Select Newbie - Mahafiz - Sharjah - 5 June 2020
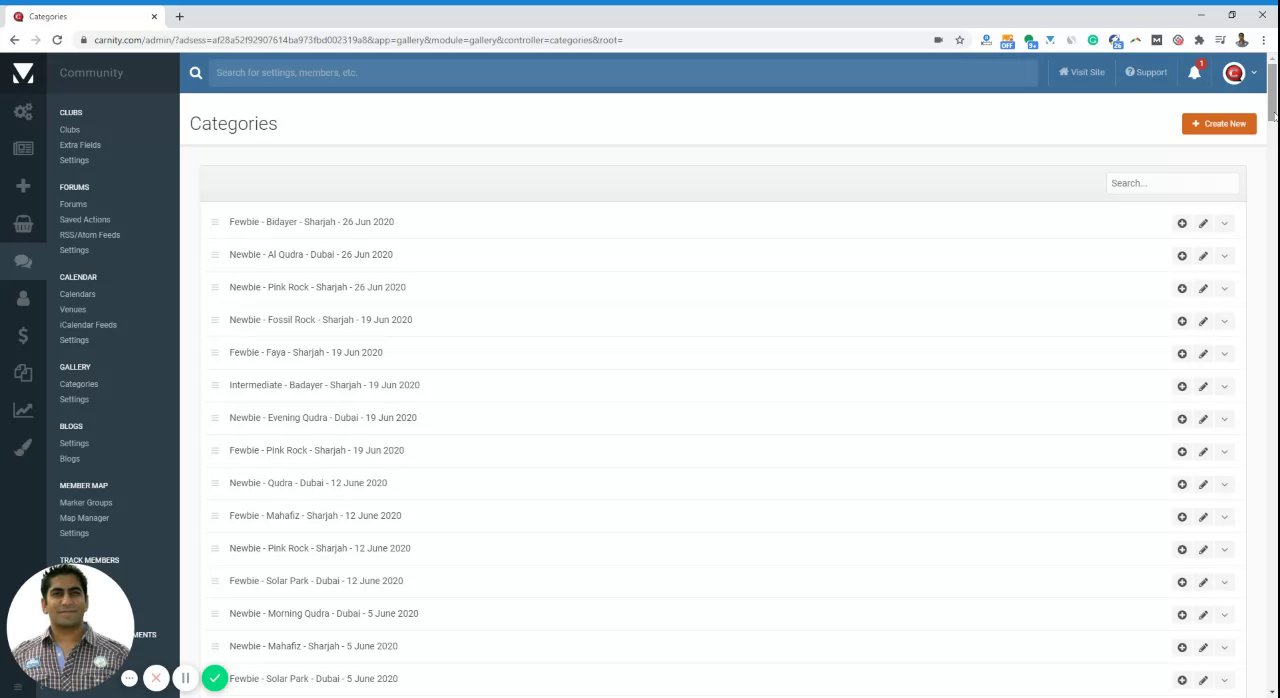1280x698 pixels. 313,646
